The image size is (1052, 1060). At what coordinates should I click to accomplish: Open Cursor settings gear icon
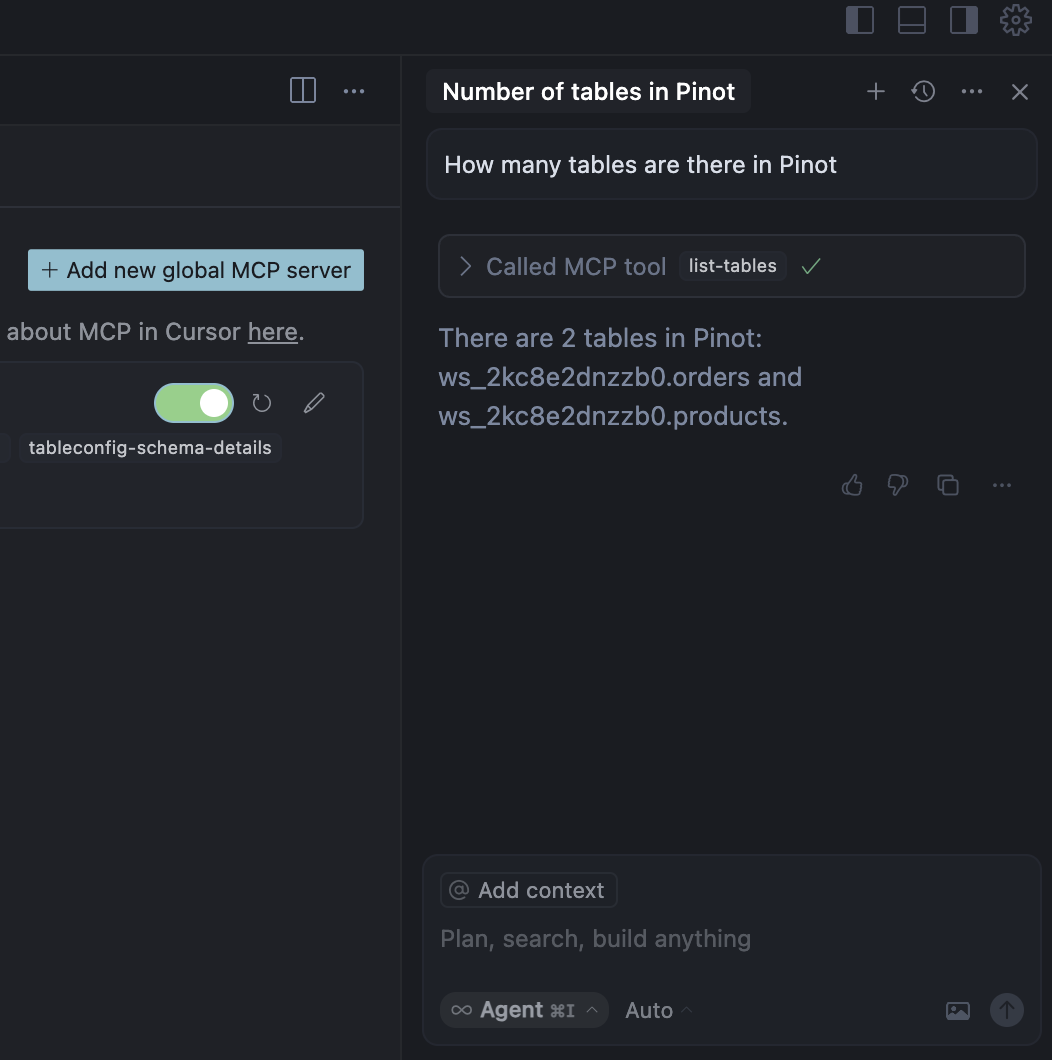[1016, 20]
